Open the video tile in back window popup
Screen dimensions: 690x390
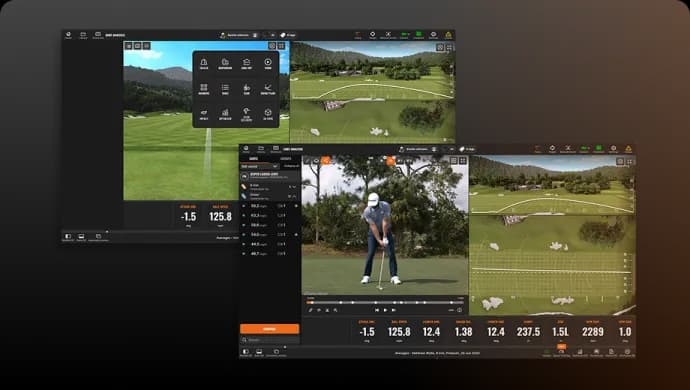coord(268,64)
